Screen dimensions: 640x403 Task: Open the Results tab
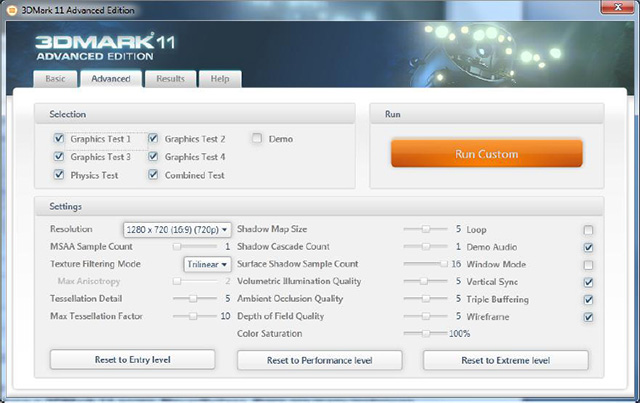pos(169,79)
